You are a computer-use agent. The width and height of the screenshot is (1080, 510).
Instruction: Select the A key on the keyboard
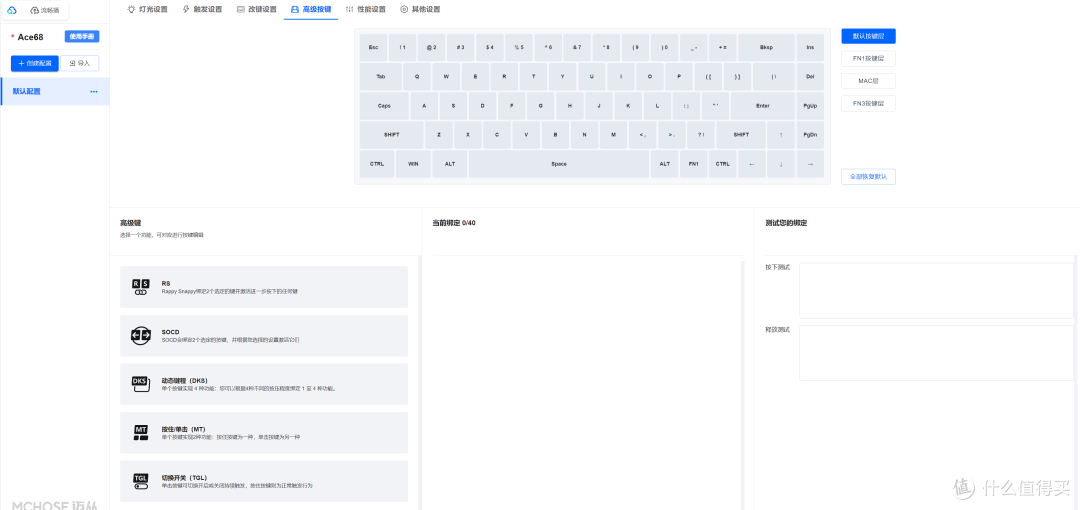[x=424, y=106]
